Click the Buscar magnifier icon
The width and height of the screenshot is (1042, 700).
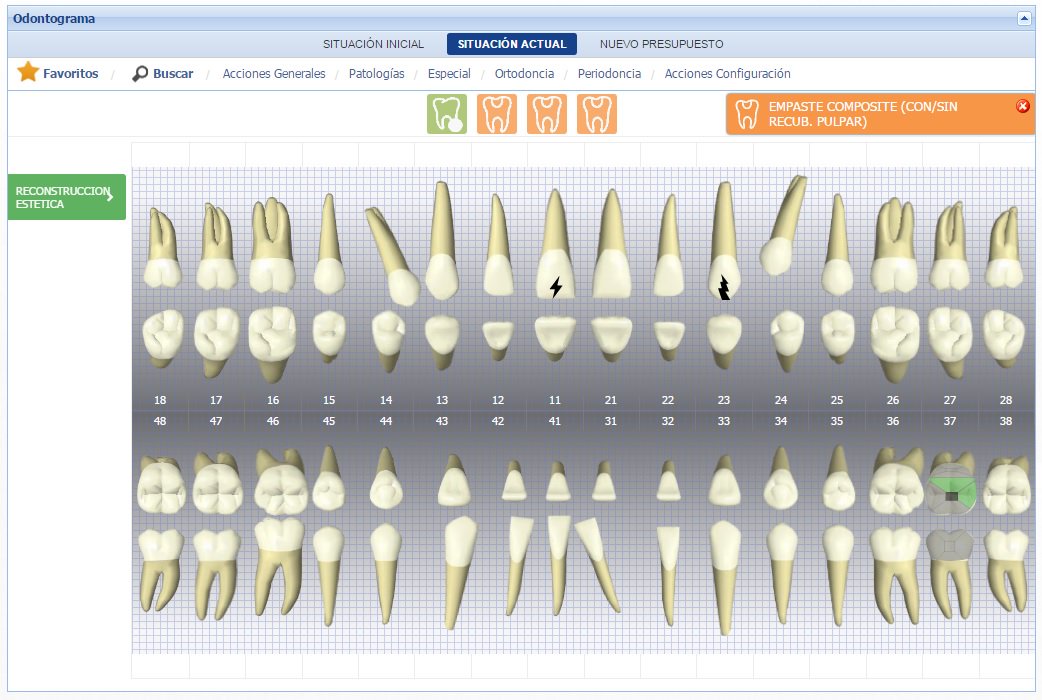(140, 74)
